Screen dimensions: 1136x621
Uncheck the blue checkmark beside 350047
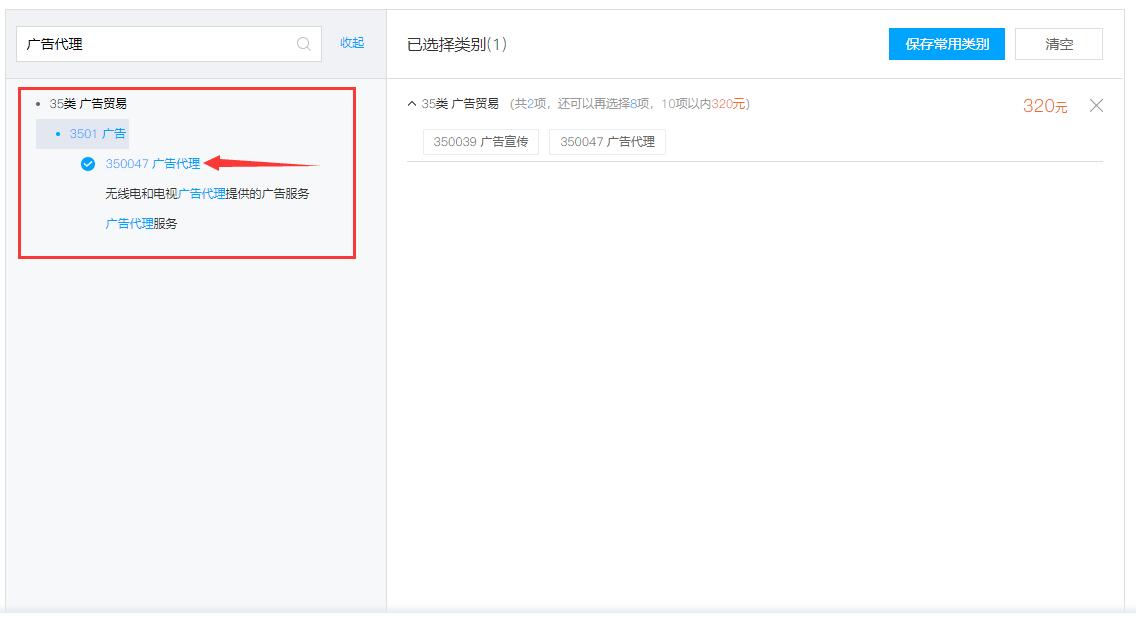[x=88, y=164]
